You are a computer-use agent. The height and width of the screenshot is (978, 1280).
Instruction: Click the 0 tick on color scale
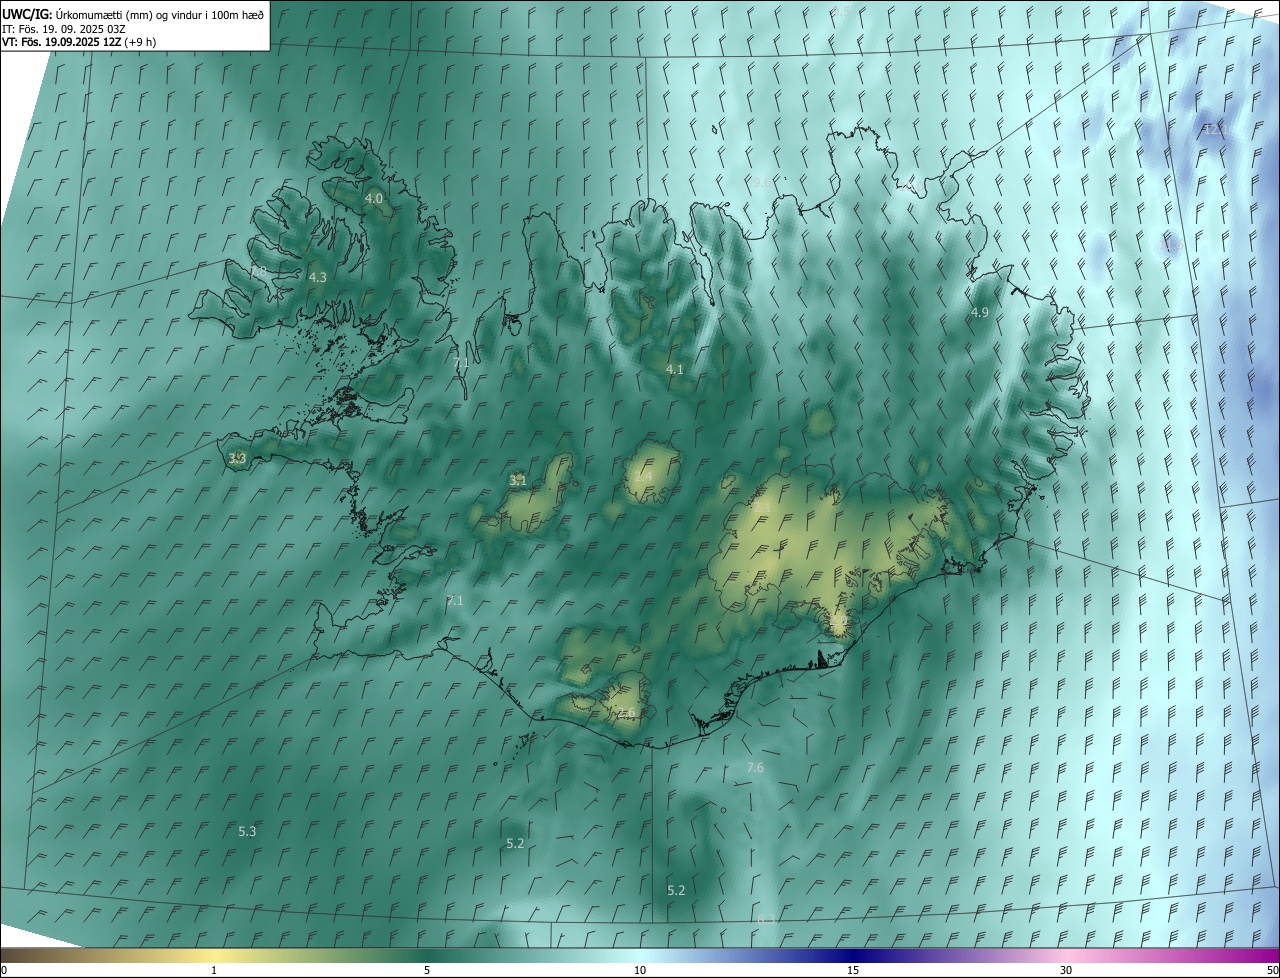click(4, 971)
